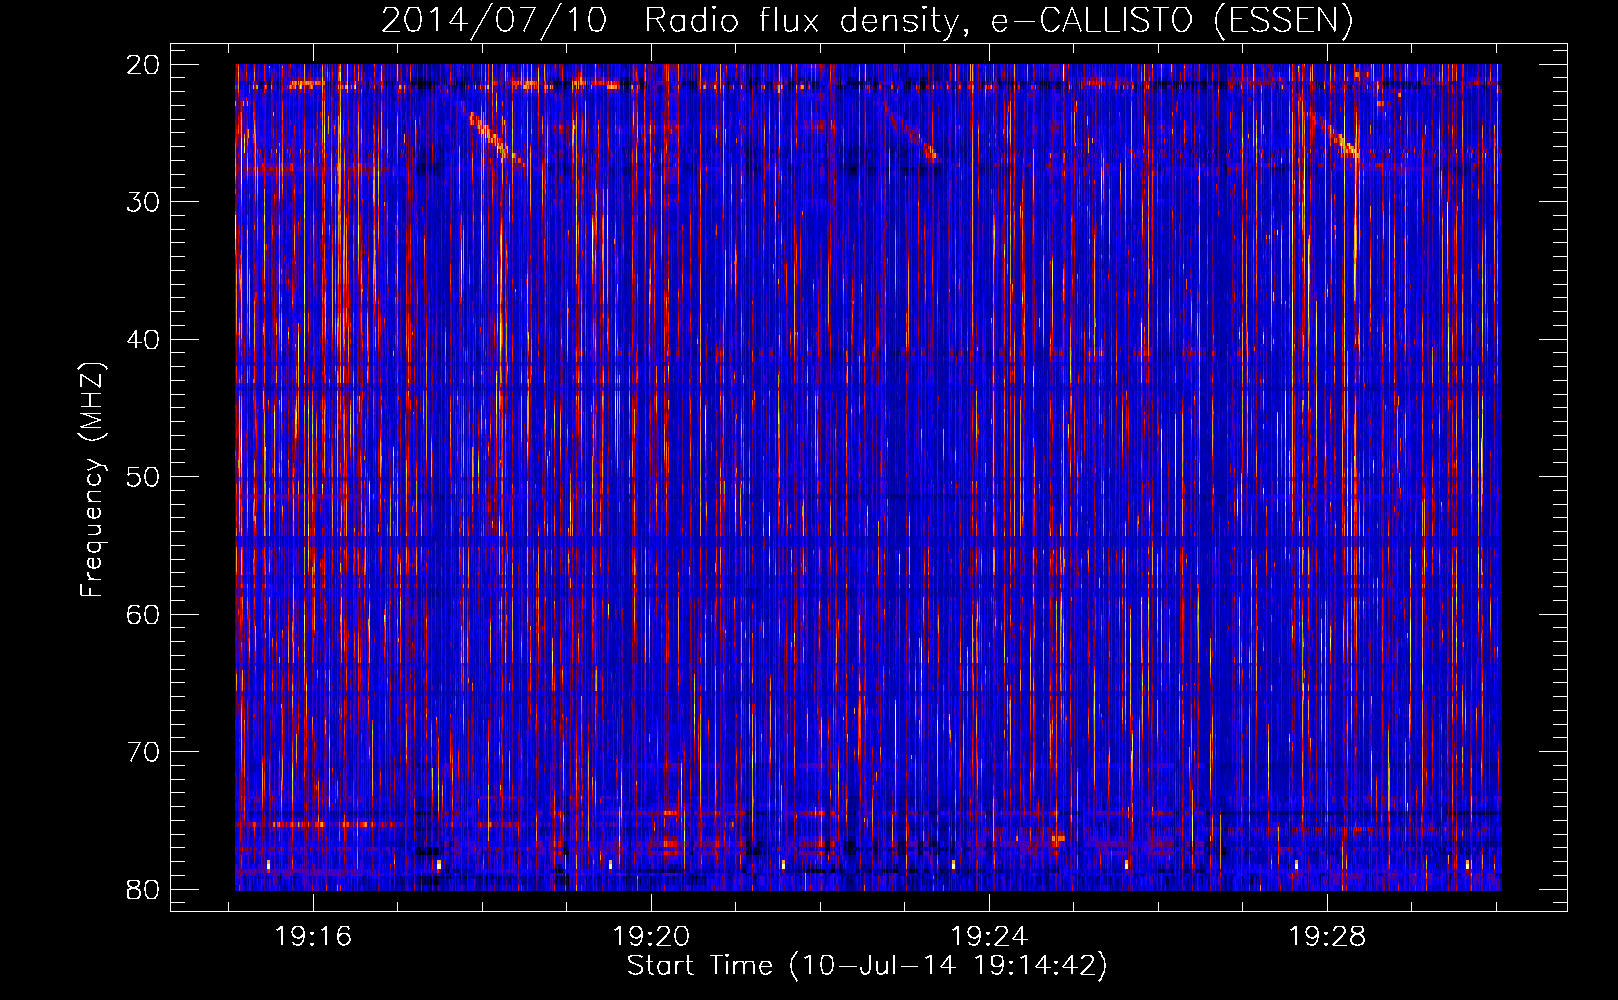Click the 70 frequency tick label

click(144, 751)
